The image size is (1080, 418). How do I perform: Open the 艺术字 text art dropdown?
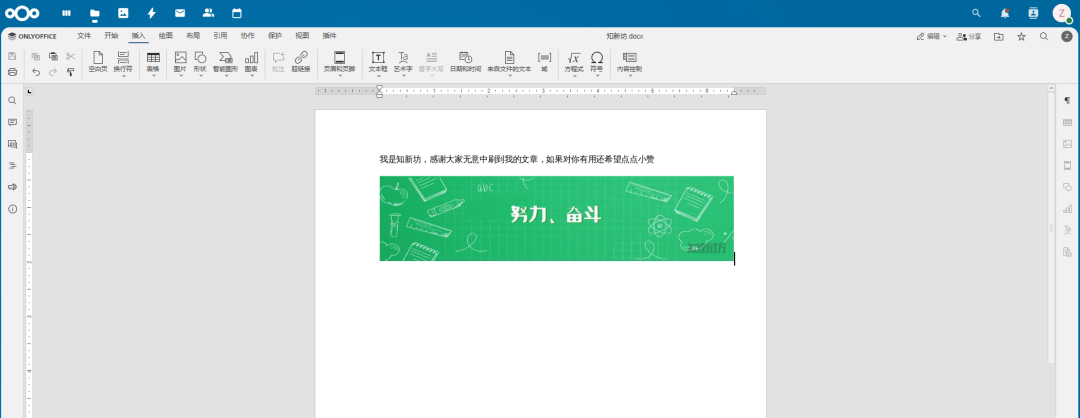click(x=404, y=76)
